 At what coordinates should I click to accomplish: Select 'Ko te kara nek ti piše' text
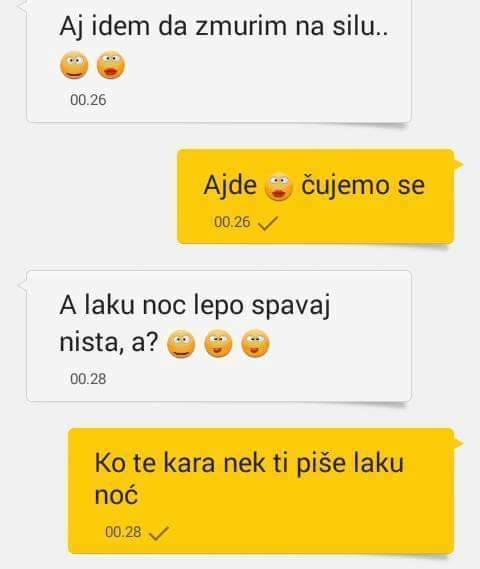click(220, 463)
